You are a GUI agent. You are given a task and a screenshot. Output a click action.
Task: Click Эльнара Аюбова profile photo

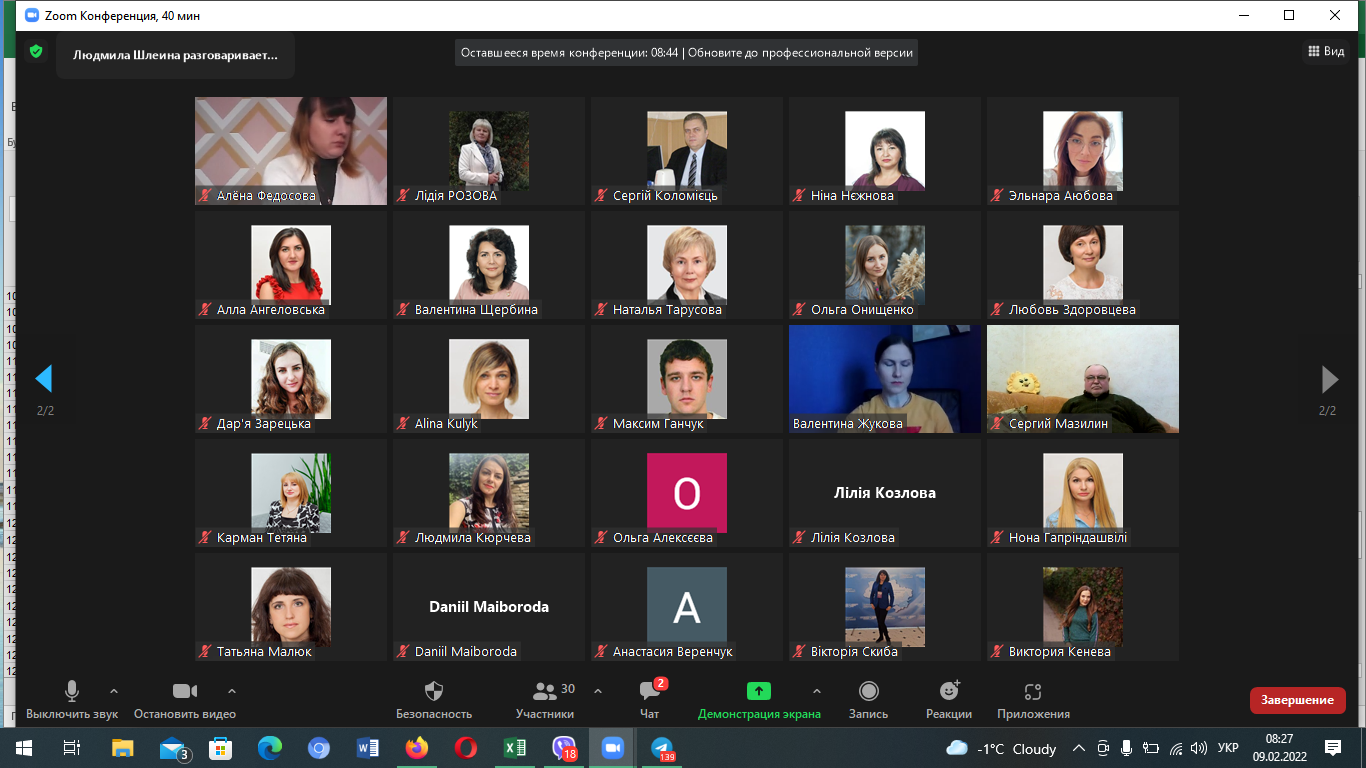coord(1083,151)
